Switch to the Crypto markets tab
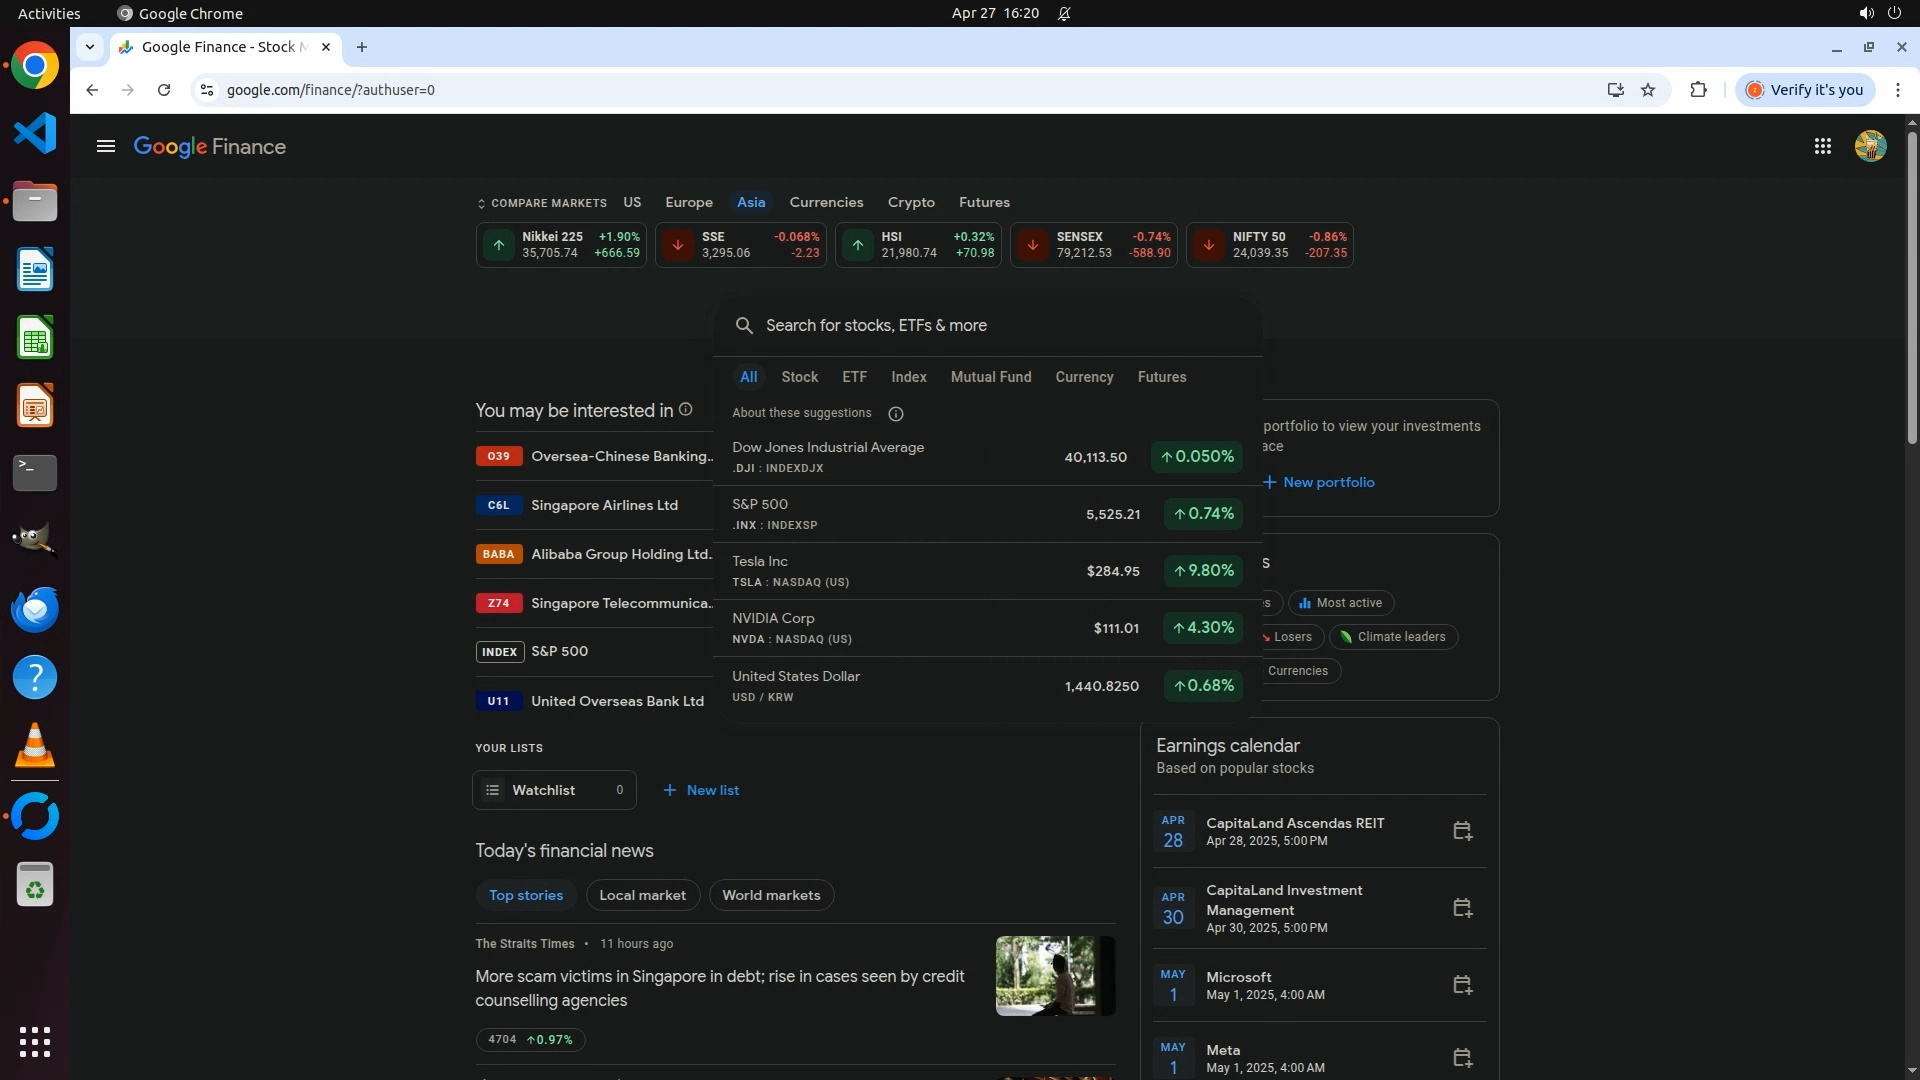 coord(910,202)
